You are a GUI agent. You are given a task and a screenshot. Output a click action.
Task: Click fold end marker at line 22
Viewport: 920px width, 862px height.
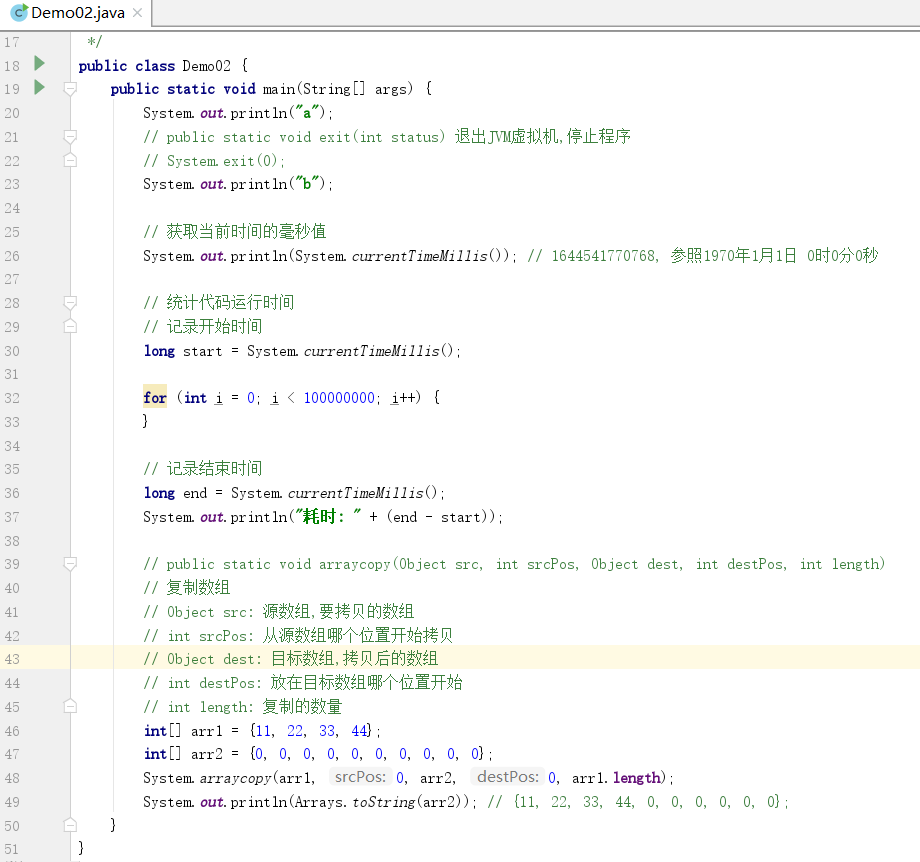(70, 160)
